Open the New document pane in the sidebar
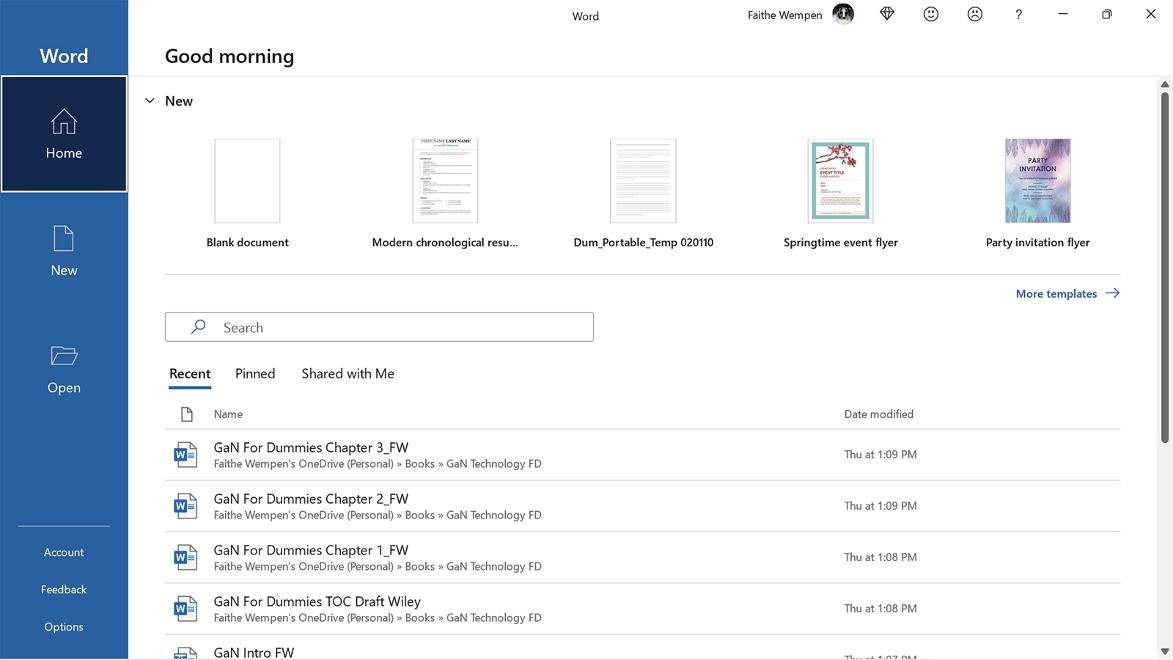 click(64, 251)
